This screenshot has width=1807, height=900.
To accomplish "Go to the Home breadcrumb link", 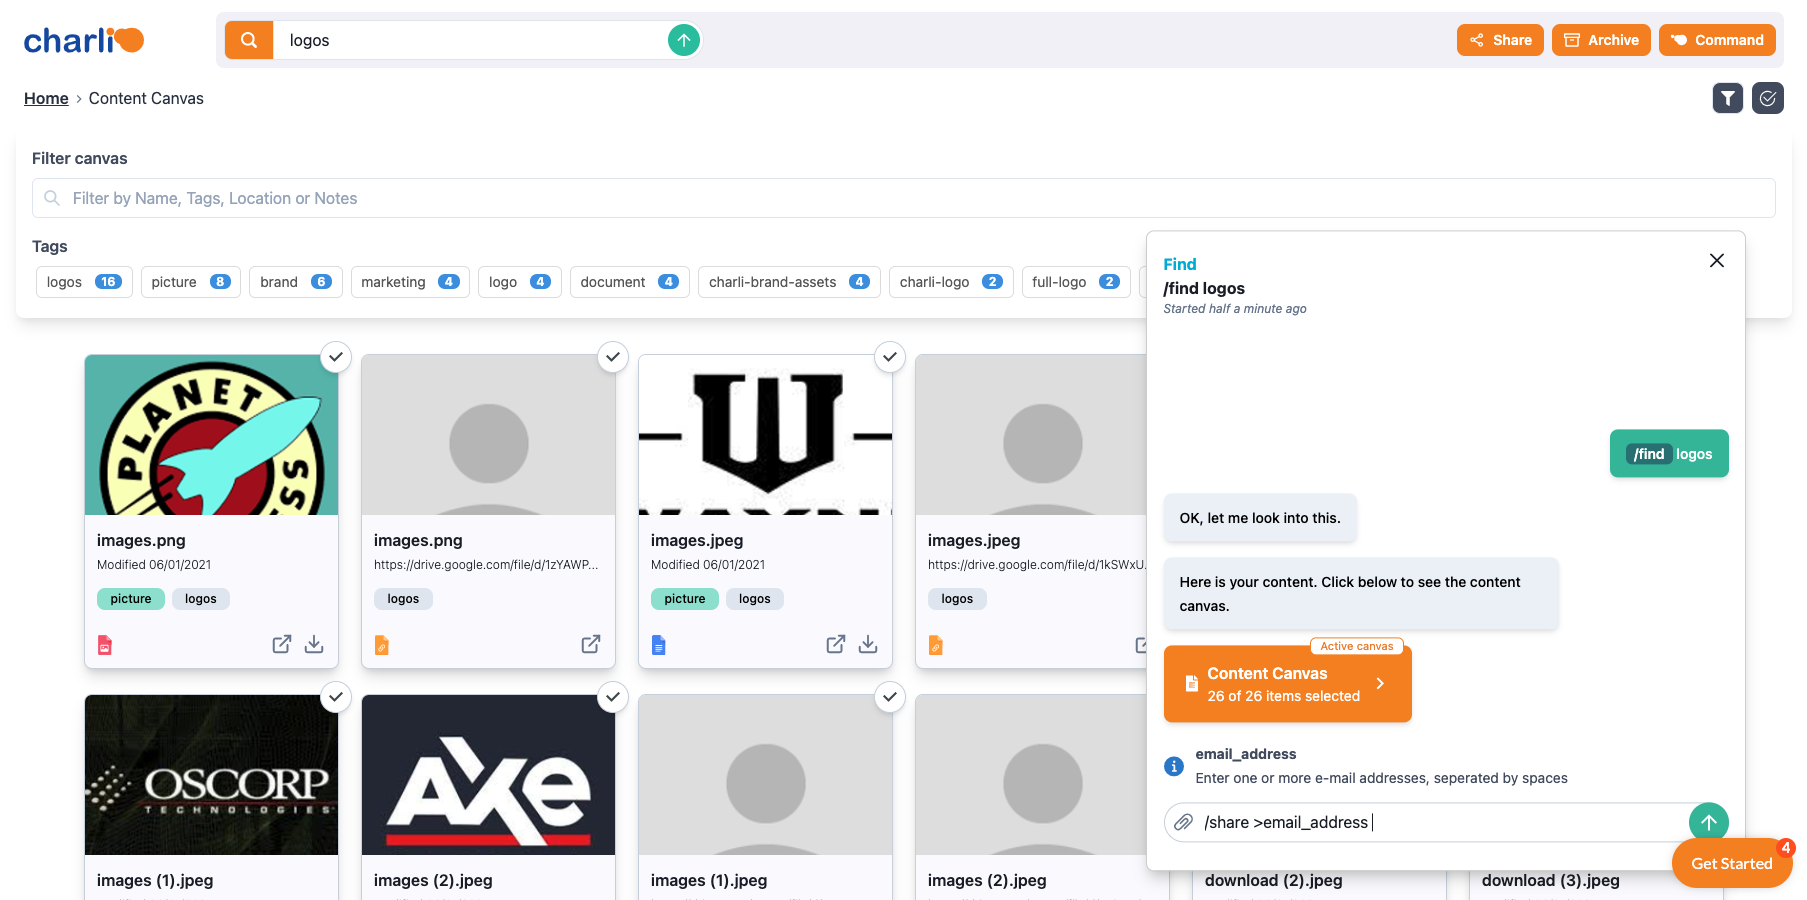I will point(46,98).
